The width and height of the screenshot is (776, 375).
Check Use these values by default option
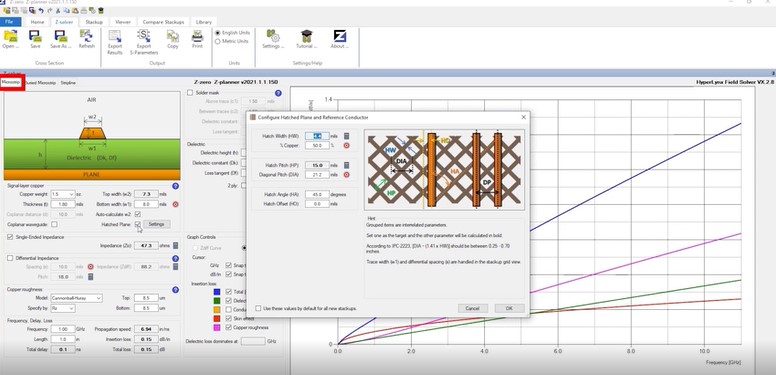click(258, 308)
